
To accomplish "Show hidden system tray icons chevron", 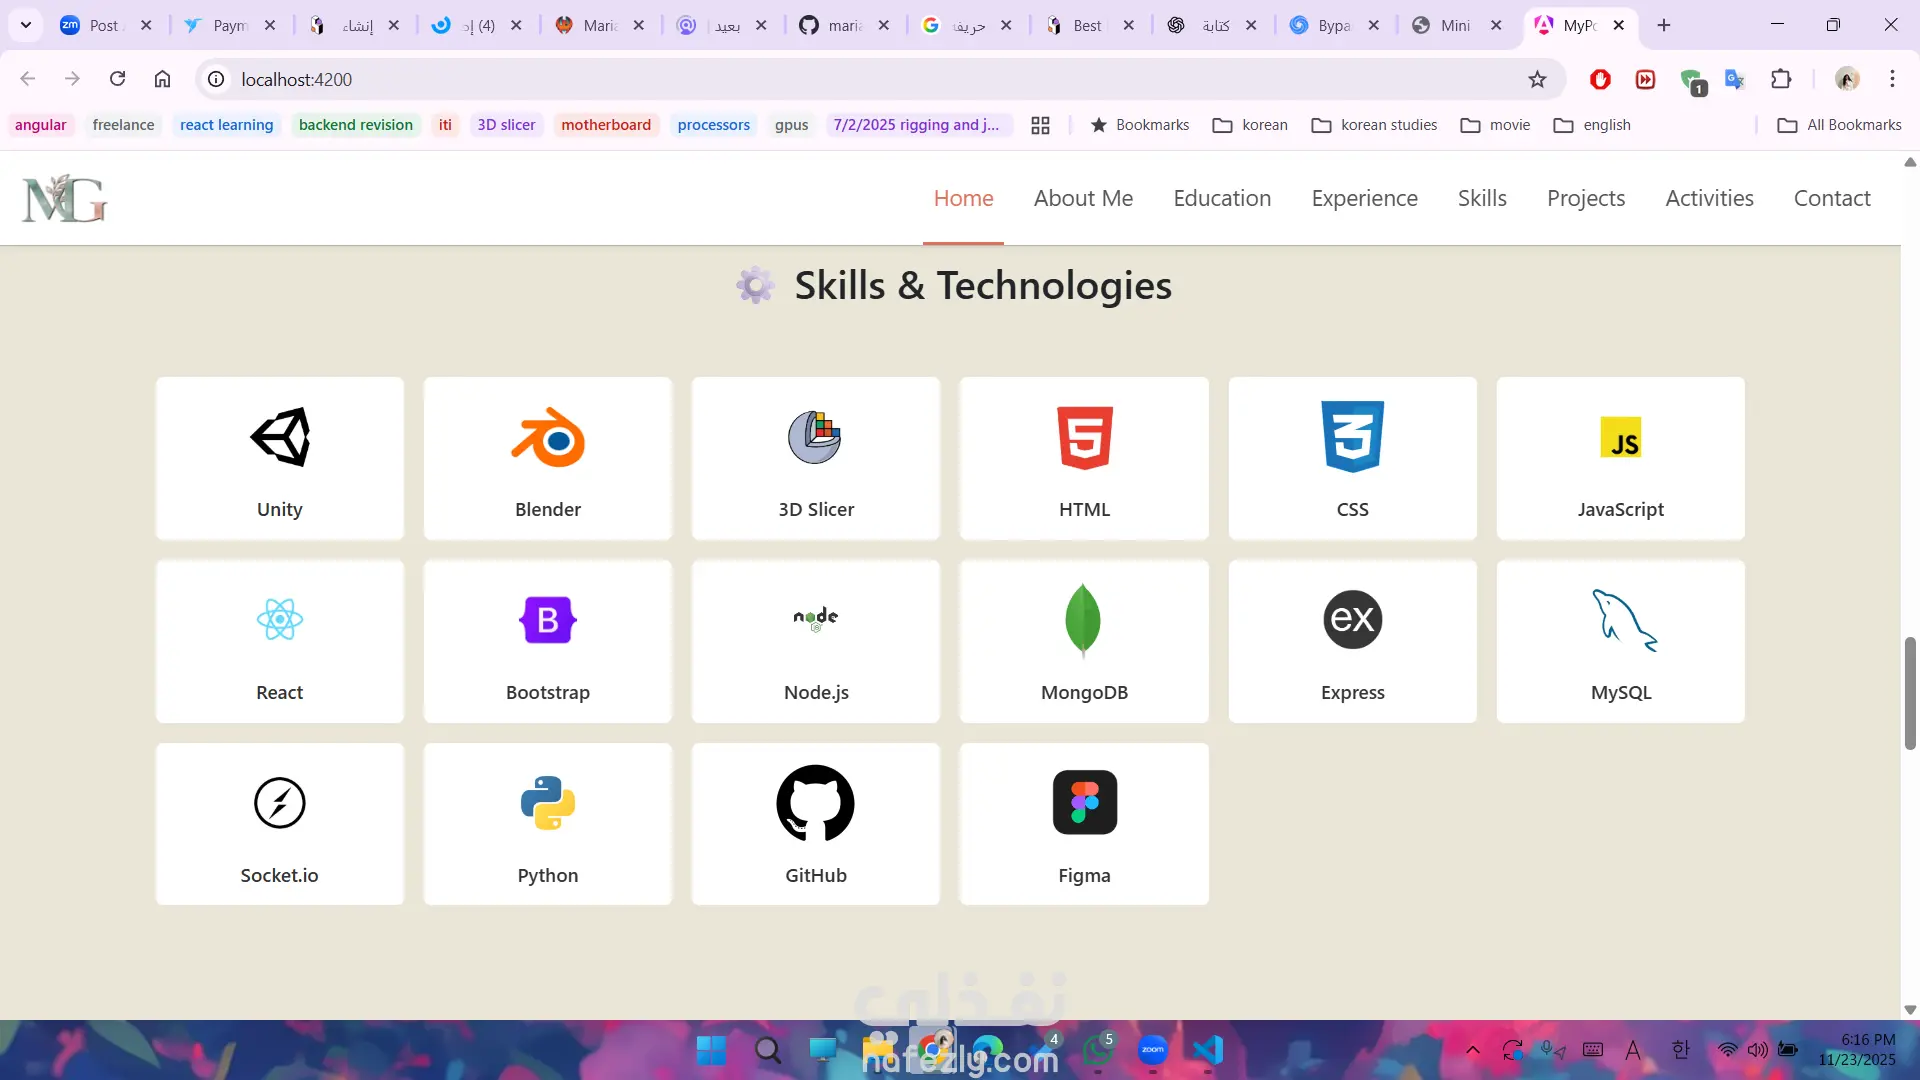I will click(1472, 1050).
